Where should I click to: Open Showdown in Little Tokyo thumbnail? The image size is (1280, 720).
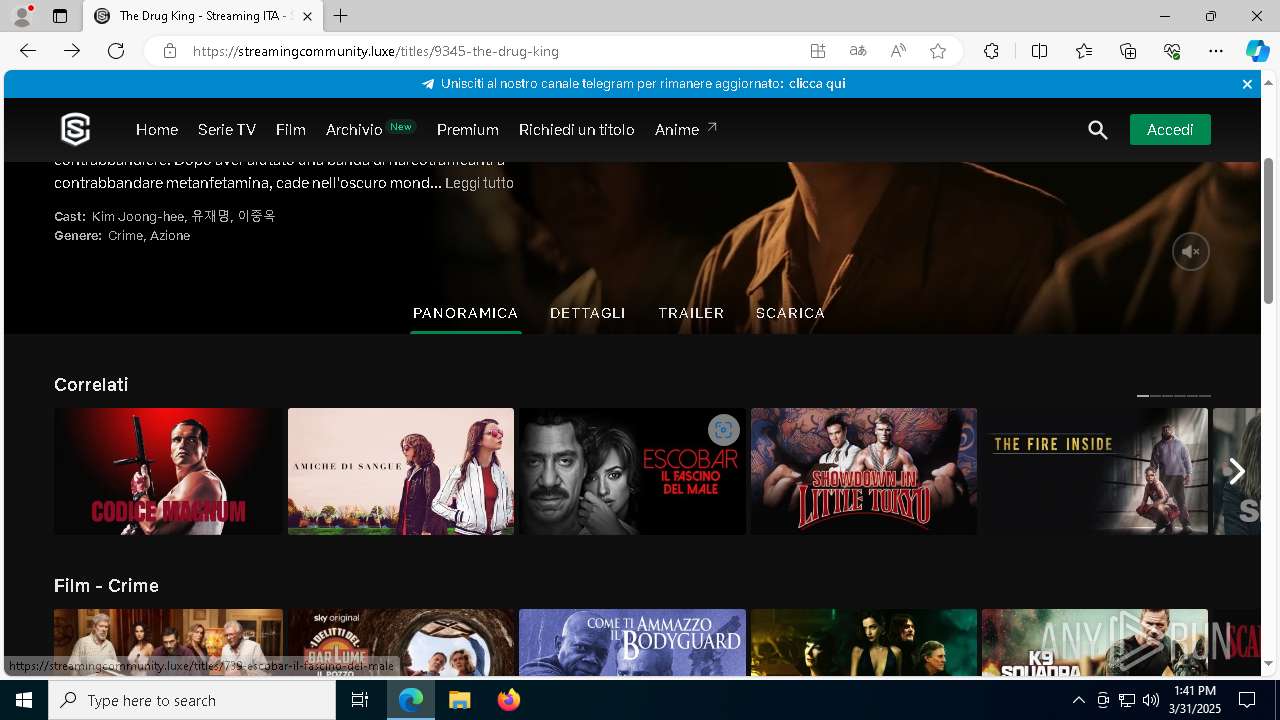pyautogui.click(x=864, y=471)
